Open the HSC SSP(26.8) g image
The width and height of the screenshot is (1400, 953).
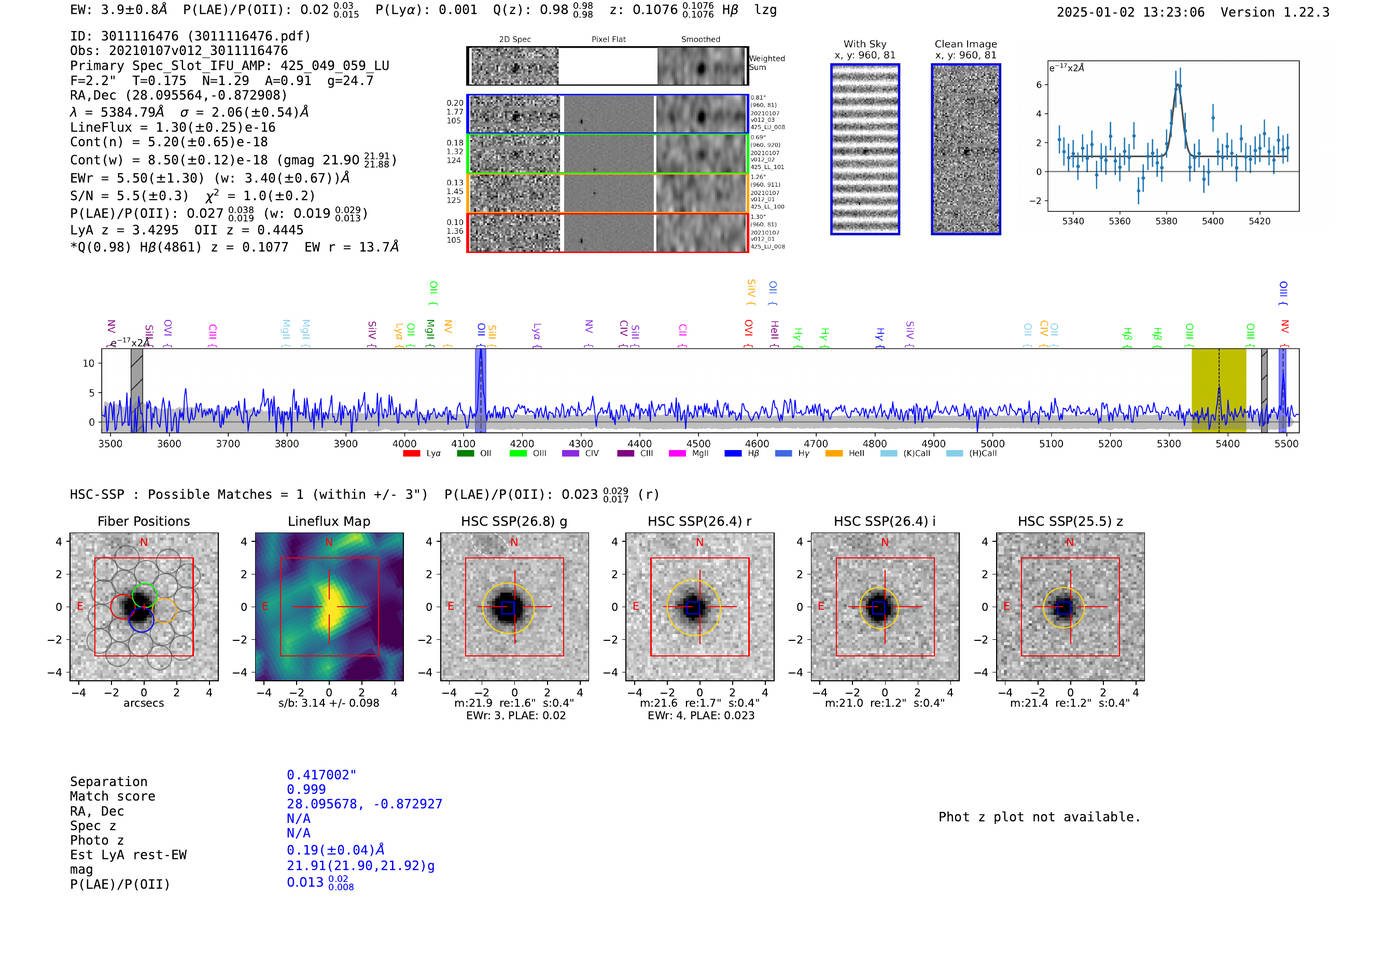point(514,607)
